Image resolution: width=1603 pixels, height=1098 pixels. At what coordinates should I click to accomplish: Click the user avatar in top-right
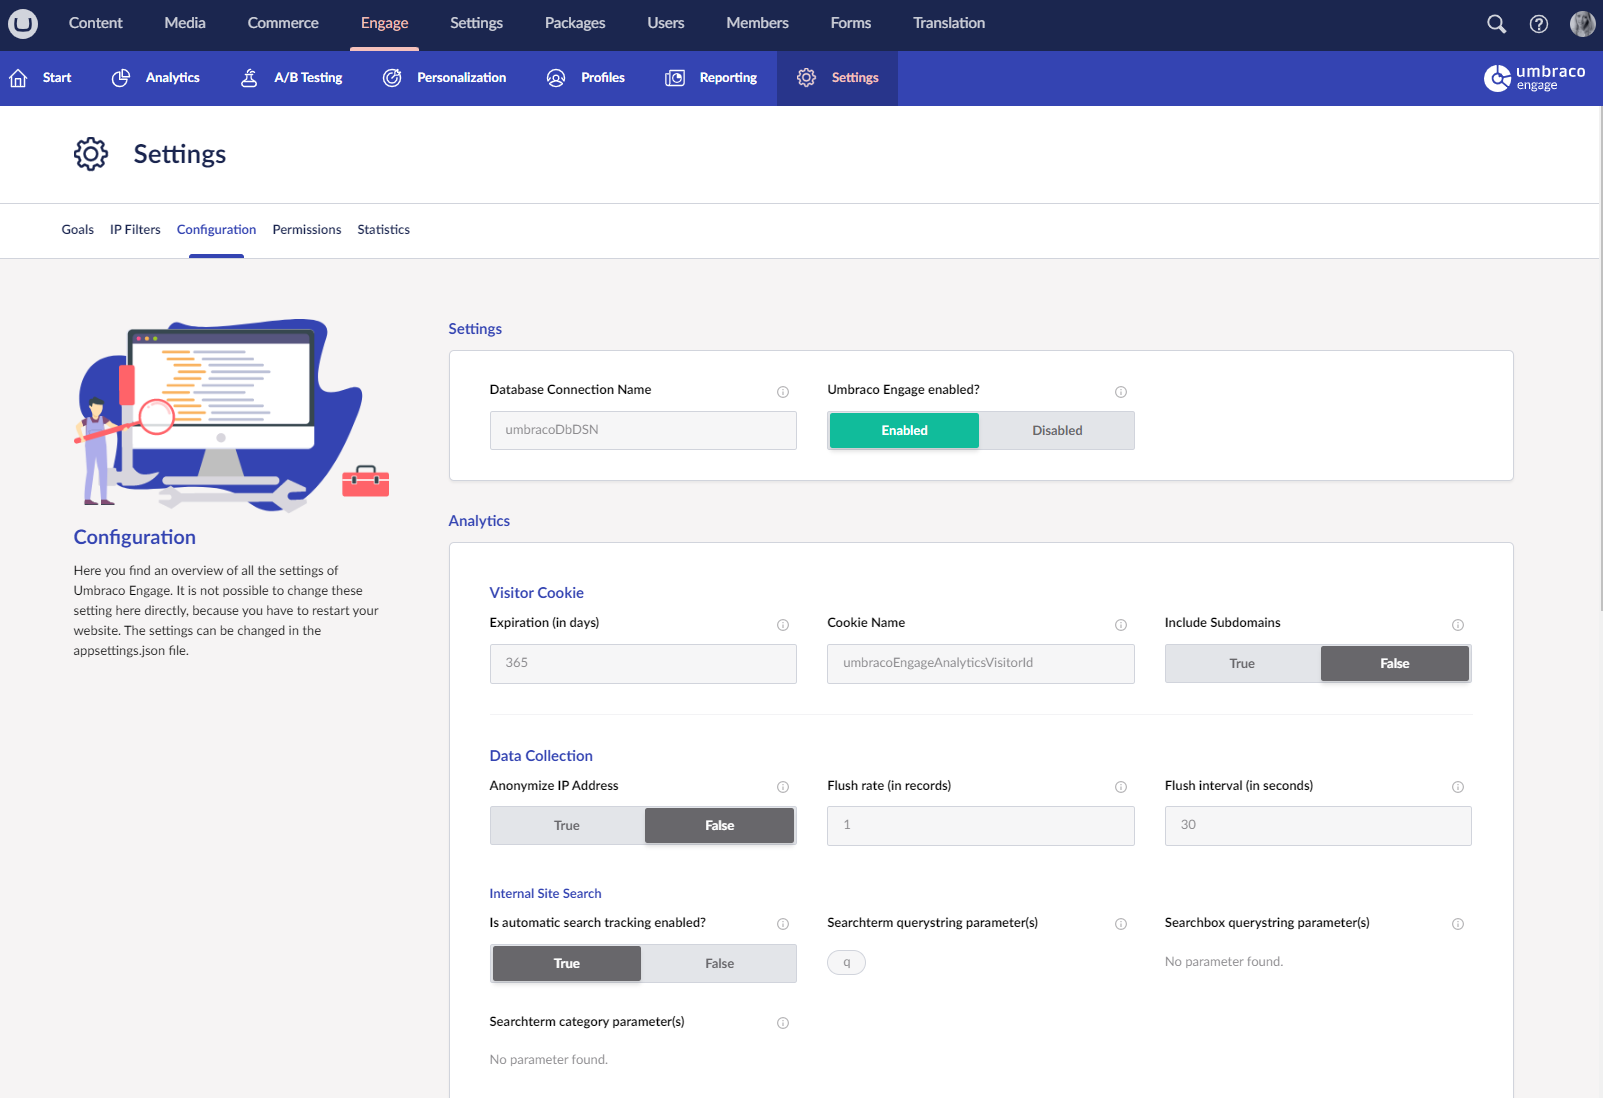pyautogui.click(x=1581, y=23)
